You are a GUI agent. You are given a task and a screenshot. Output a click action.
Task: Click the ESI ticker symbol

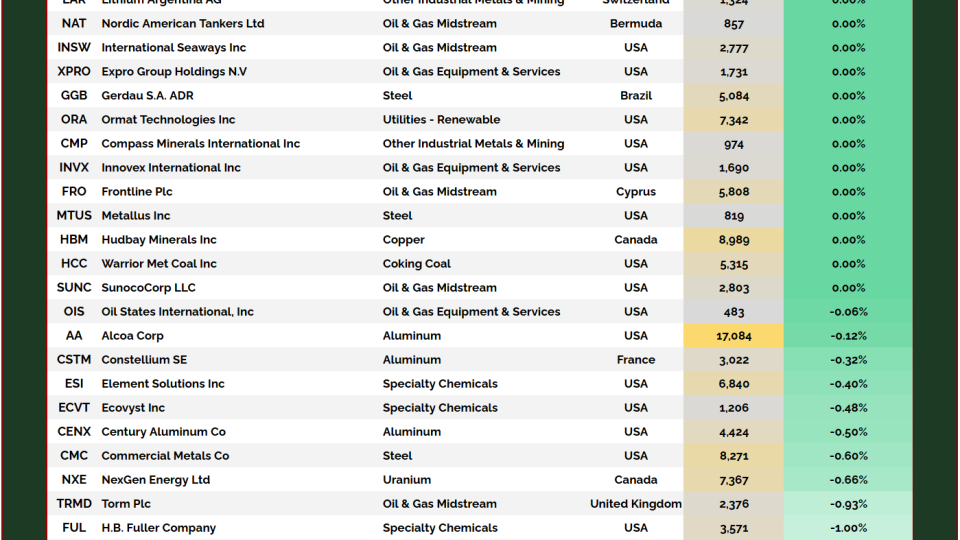point(74,384)
